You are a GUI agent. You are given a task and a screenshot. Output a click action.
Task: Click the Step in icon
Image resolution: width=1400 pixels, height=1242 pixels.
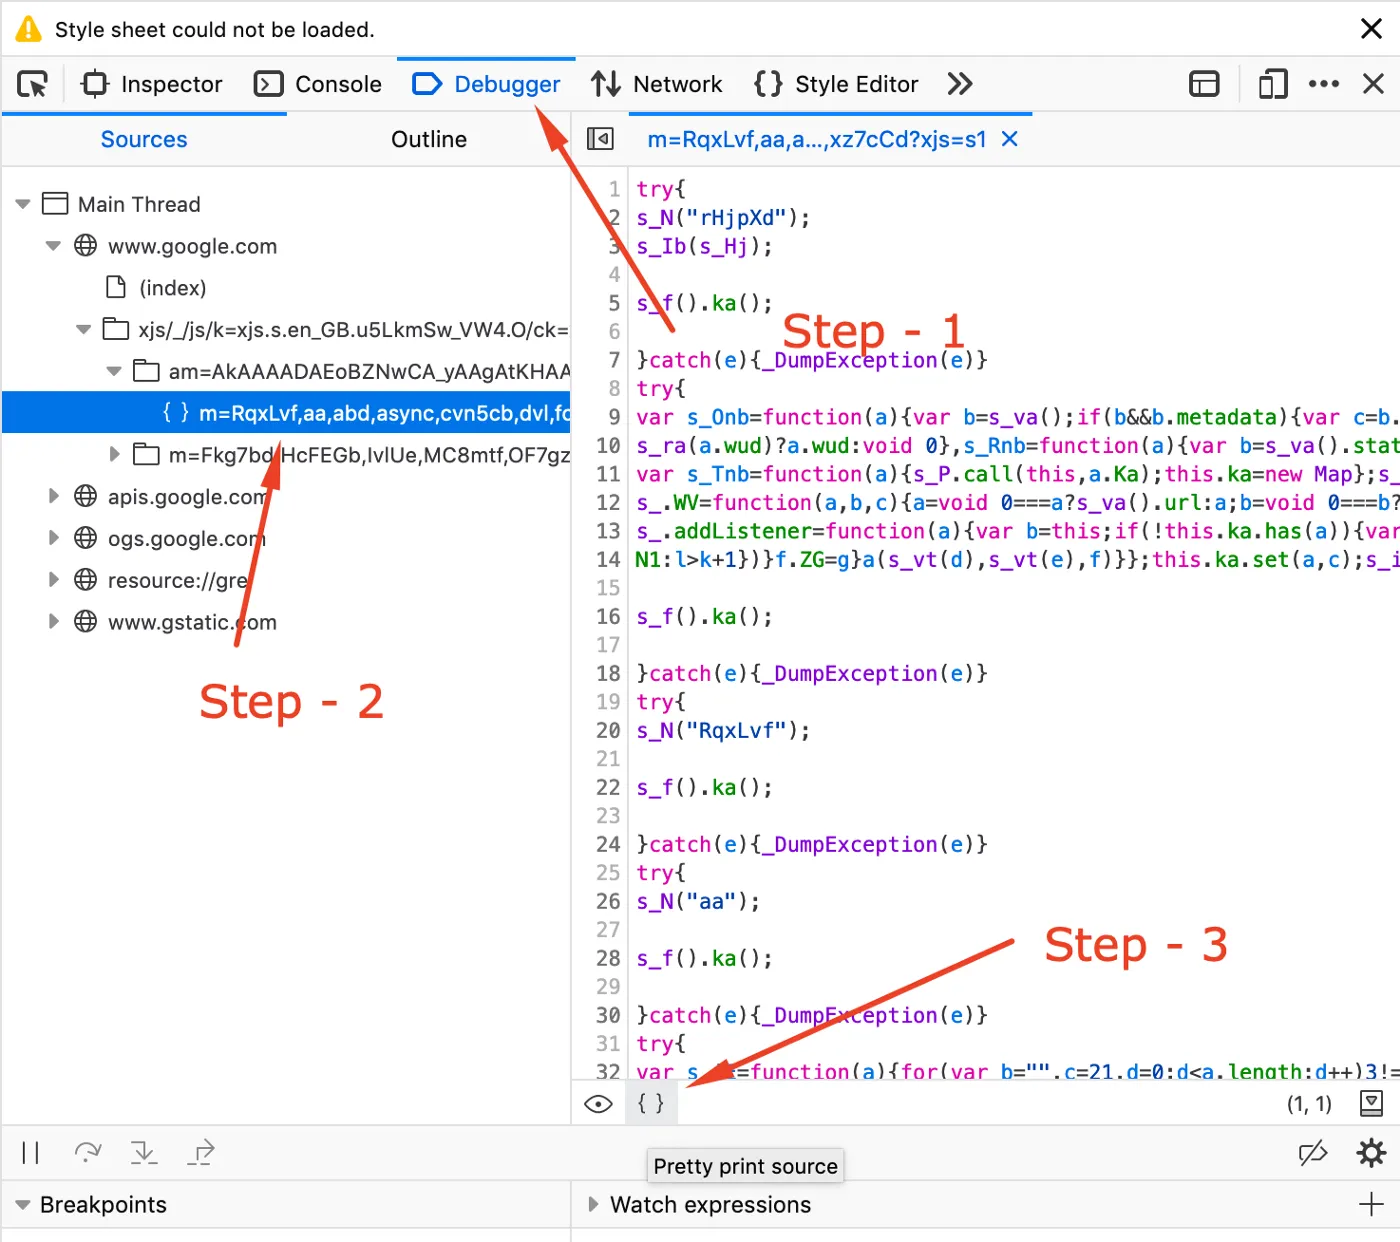[144, 1153]
